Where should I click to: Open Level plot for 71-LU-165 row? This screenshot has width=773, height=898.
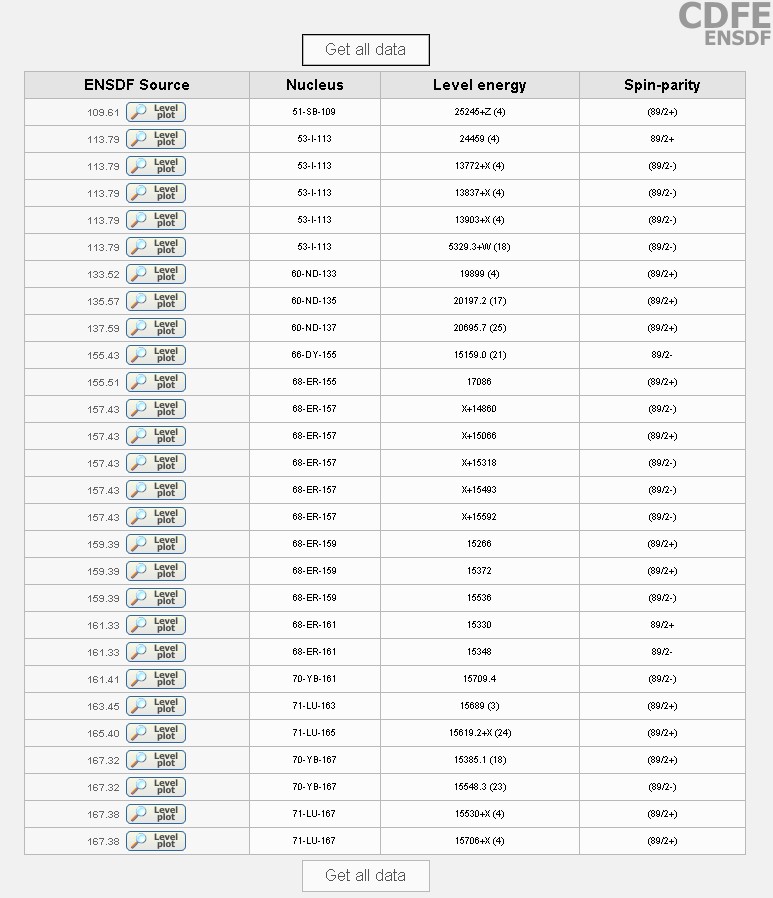(x=156, y=733)
